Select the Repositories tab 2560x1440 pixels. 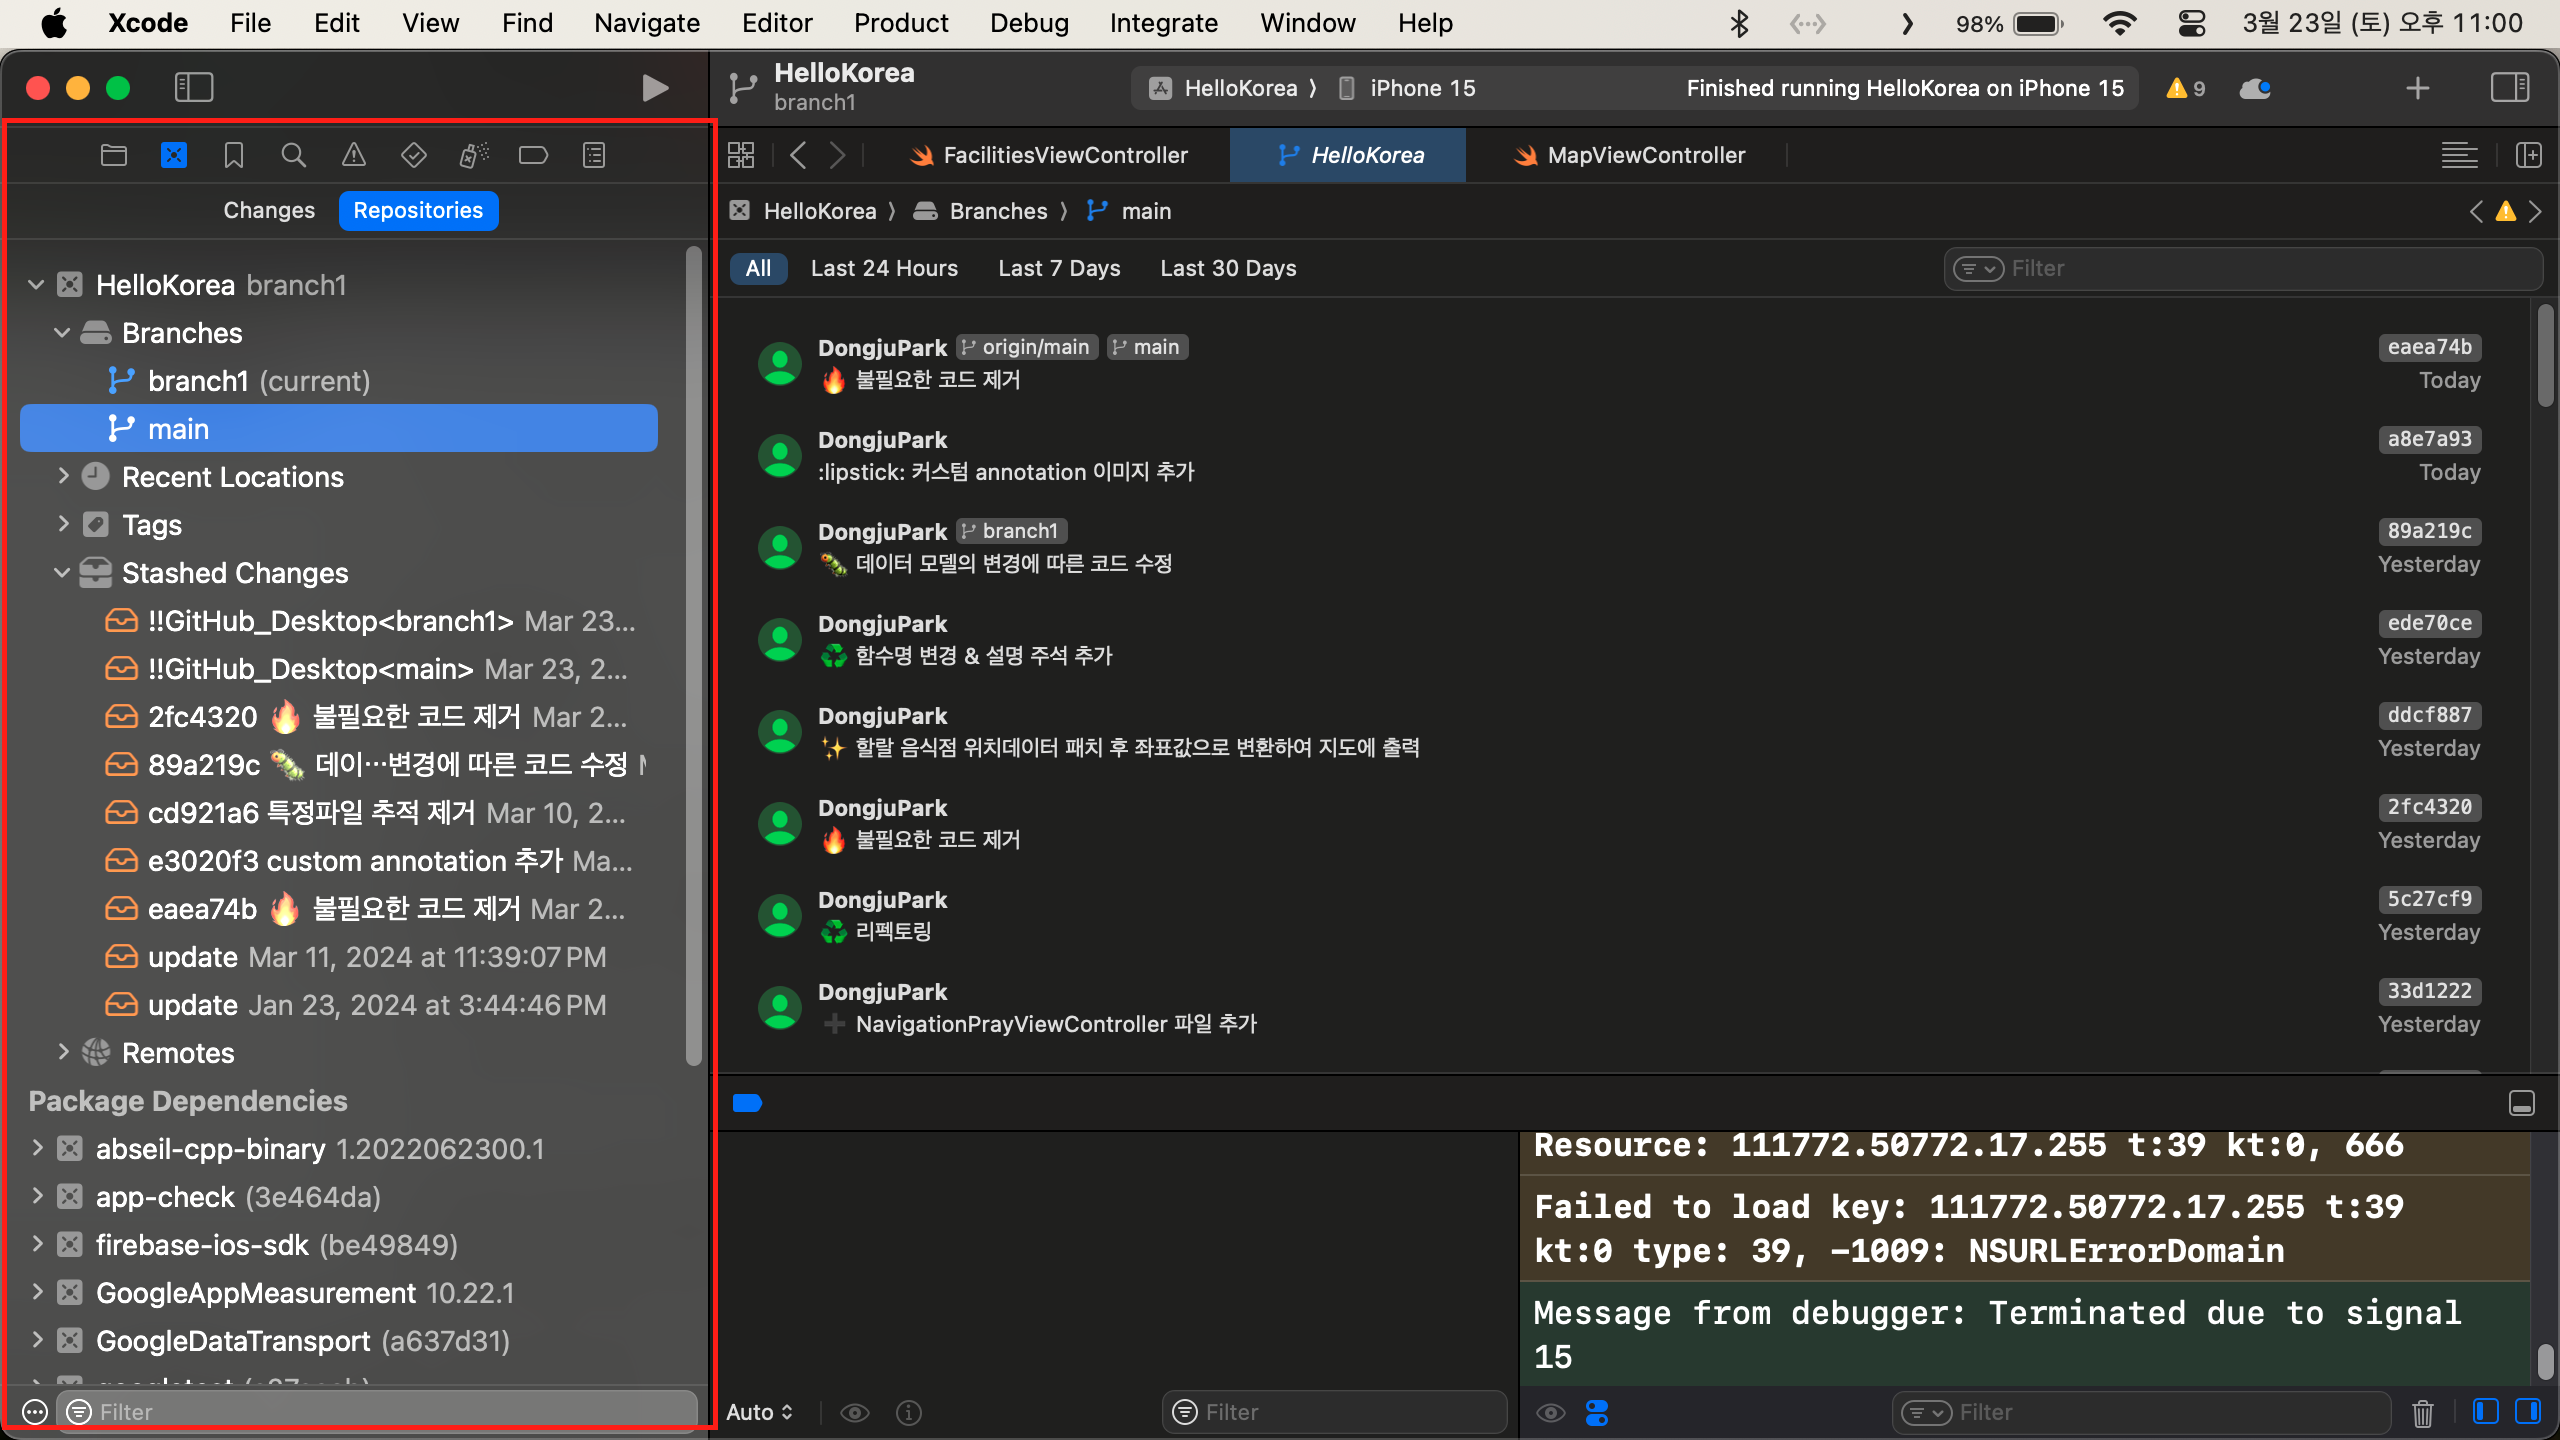click(418, 211)
